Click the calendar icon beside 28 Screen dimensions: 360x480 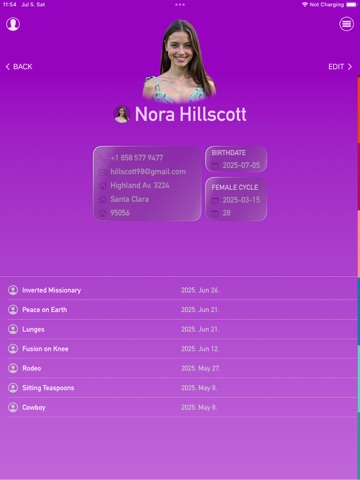pyautogui.click(x=215, y=213)
